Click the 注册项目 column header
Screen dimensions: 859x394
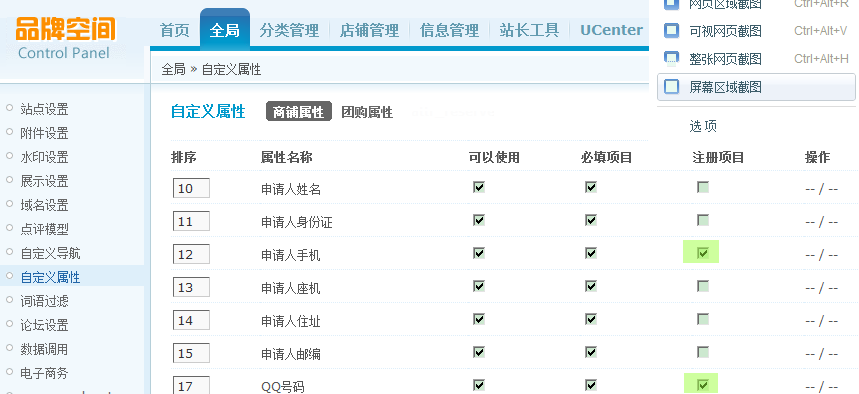pos(718,158)
